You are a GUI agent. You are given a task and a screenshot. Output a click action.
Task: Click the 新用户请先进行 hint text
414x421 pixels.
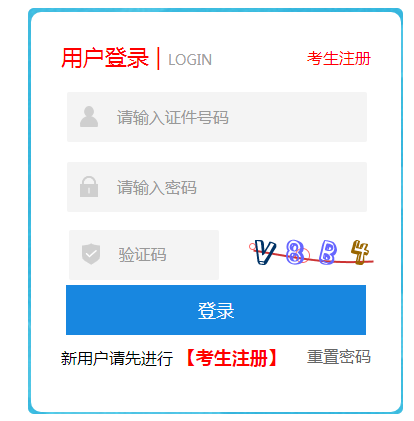coord(117,359)
